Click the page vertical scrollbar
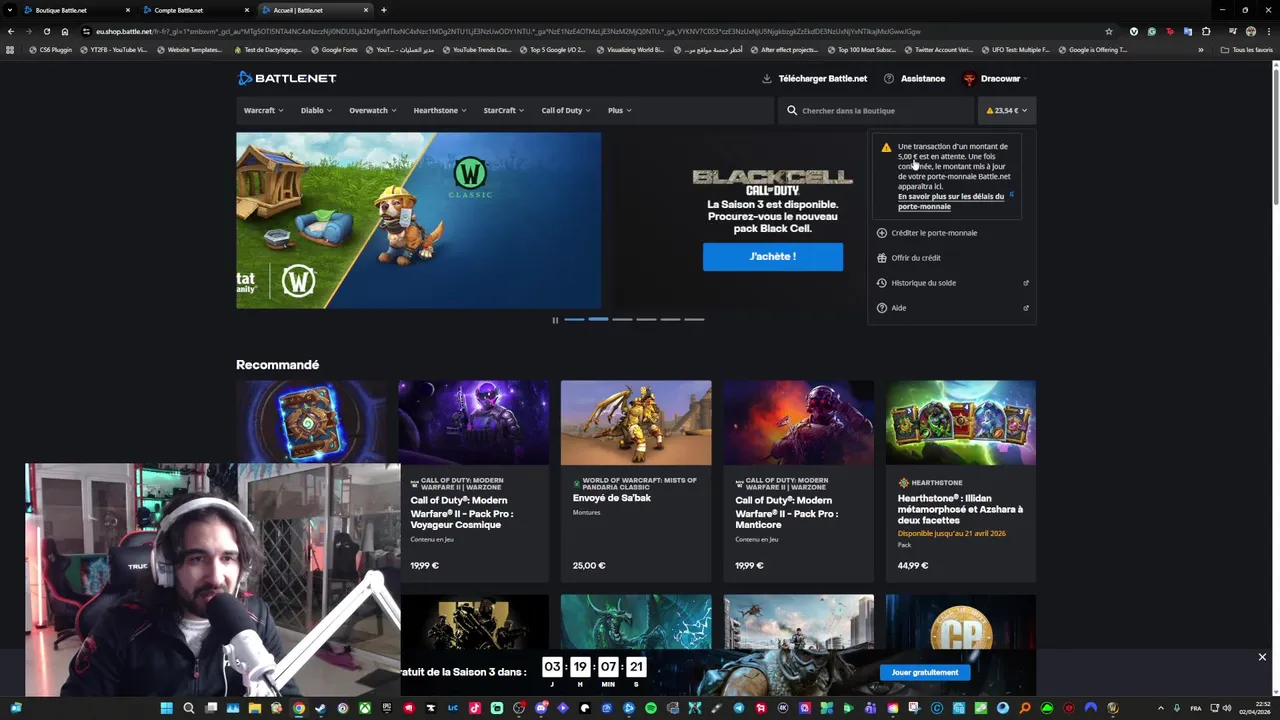The height and width of the screenshot is (720, 1280). coord(1275,135)
